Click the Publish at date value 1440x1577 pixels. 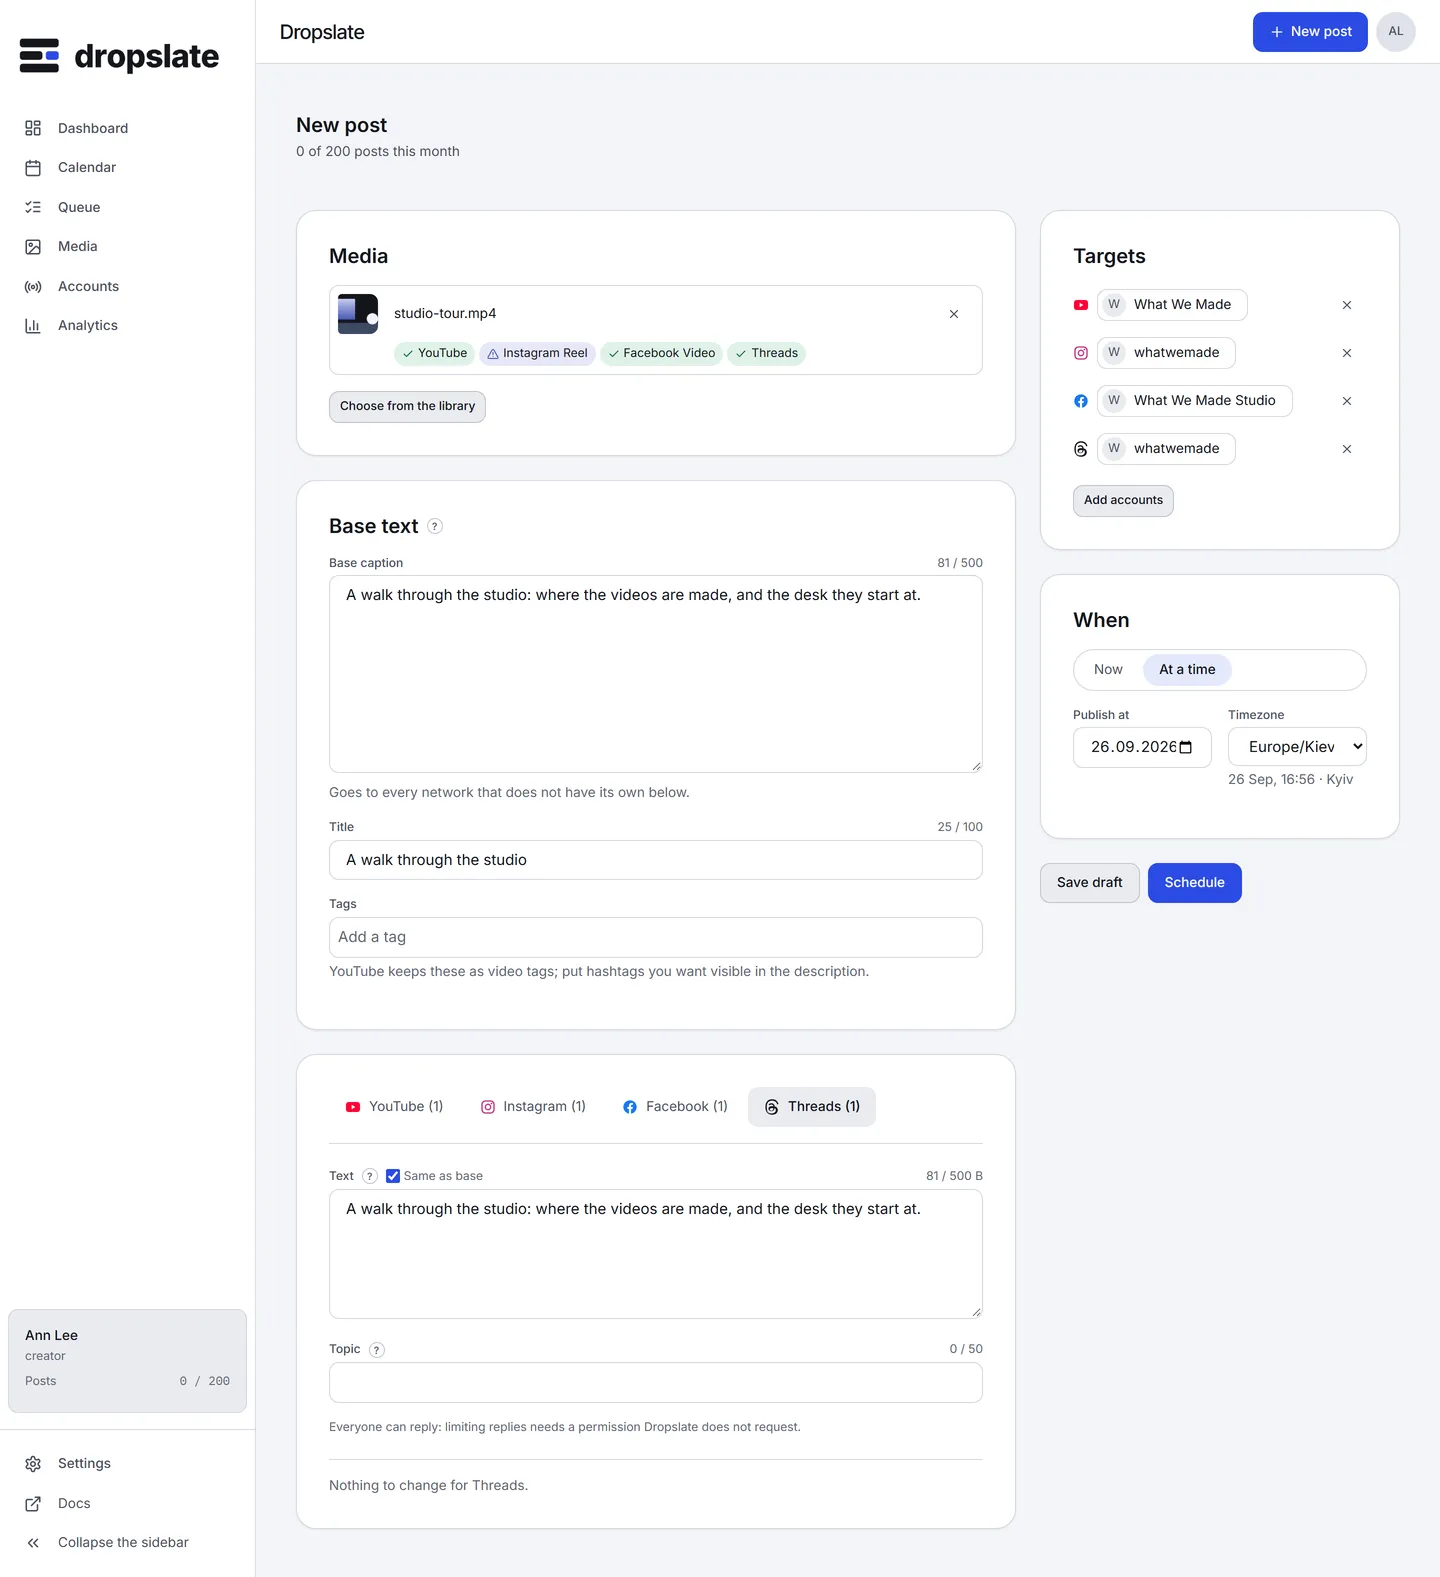pyautogui.click(x=1133, y=748)
